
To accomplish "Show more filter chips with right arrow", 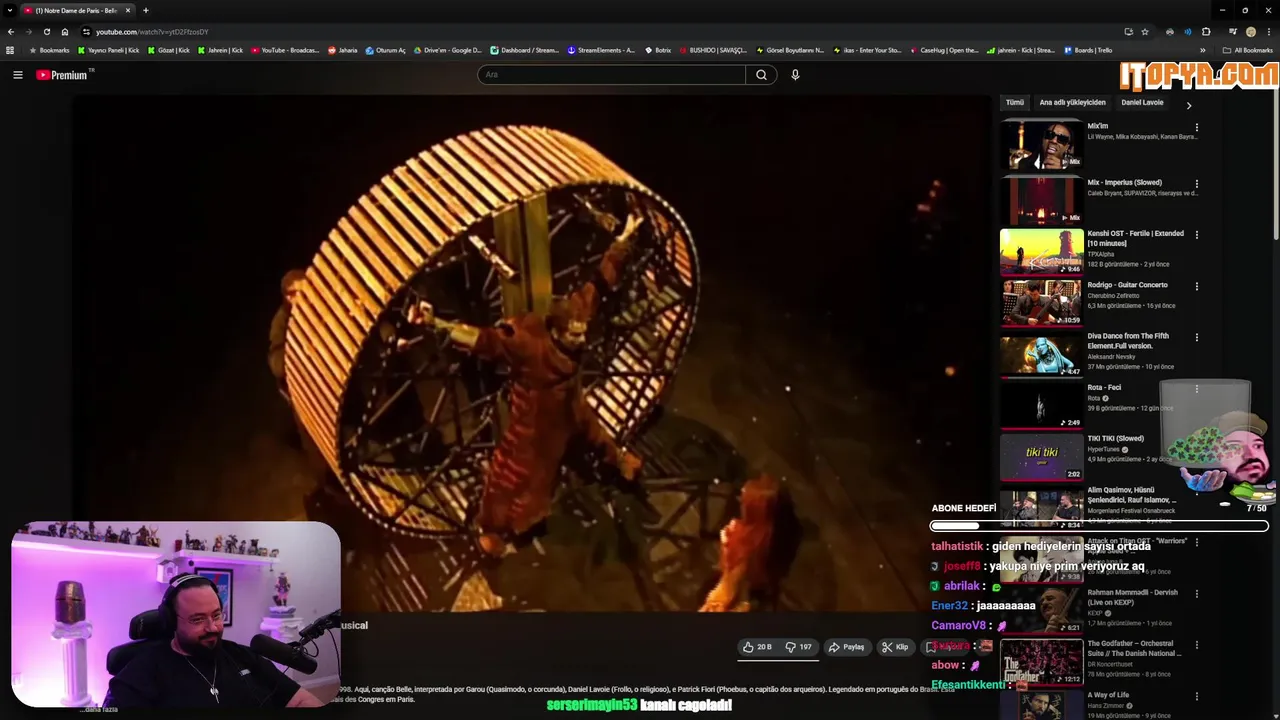I will (x=1189, y=105).
